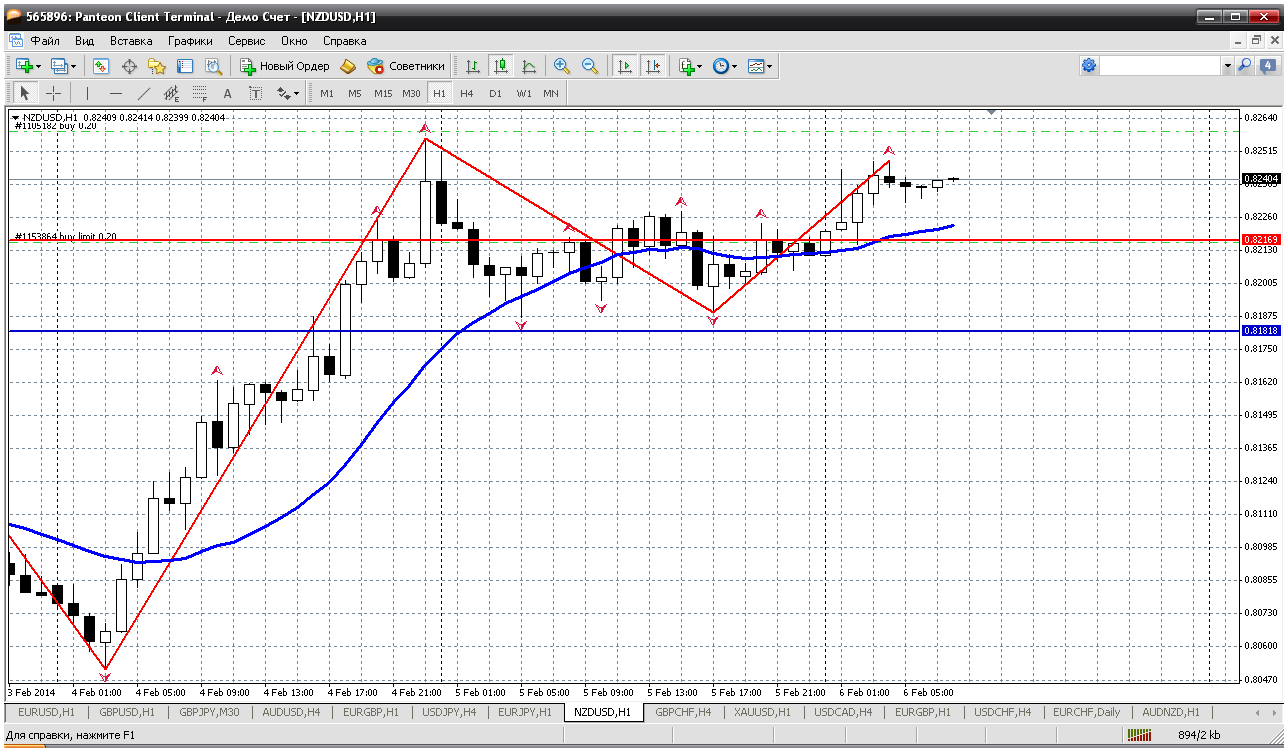
Task: Click the tab bar right scroll arrow
Action: tap(1274, 712)
